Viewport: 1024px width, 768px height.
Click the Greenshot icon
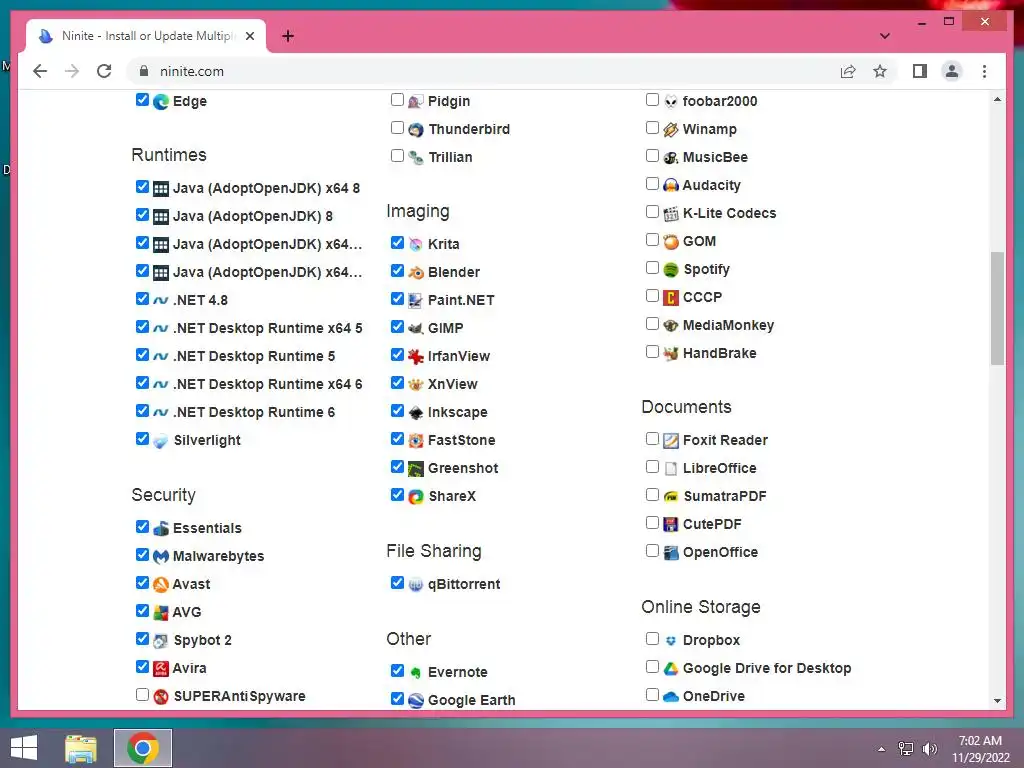(x=415, y=469)
